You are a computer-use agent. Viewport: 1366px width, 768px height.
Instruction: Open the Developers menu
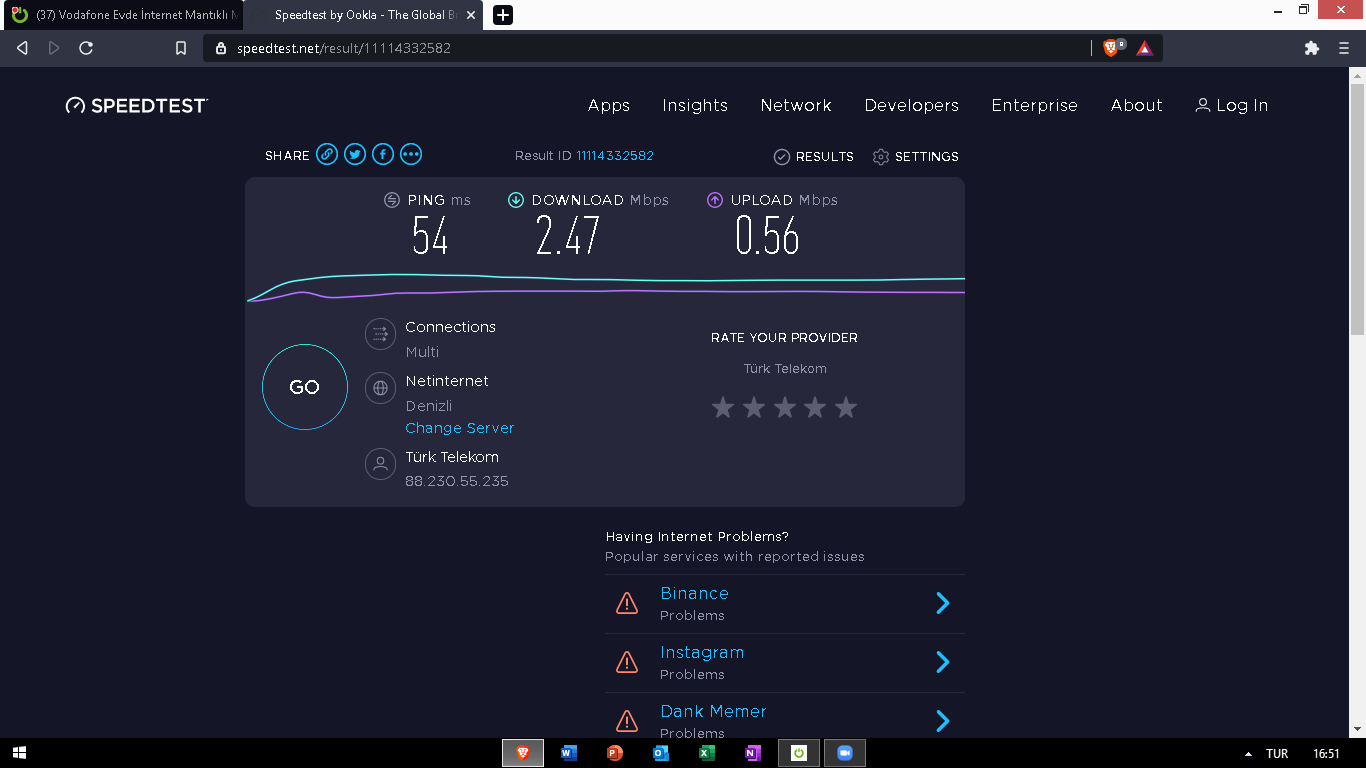[912, 105]
